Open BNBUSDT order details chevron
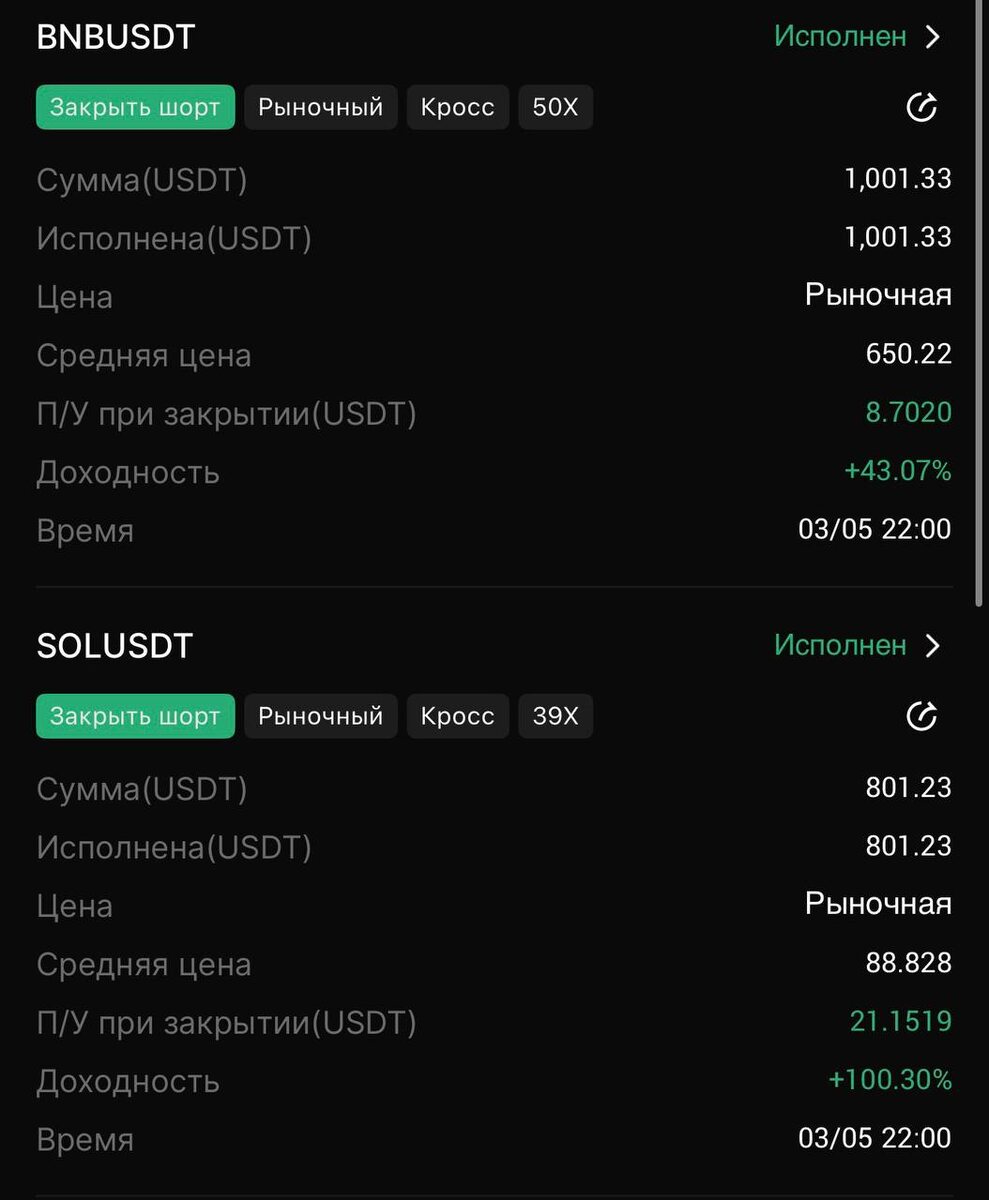Image resolution: width=989 pixels, height=1200 pixels. 933,38
